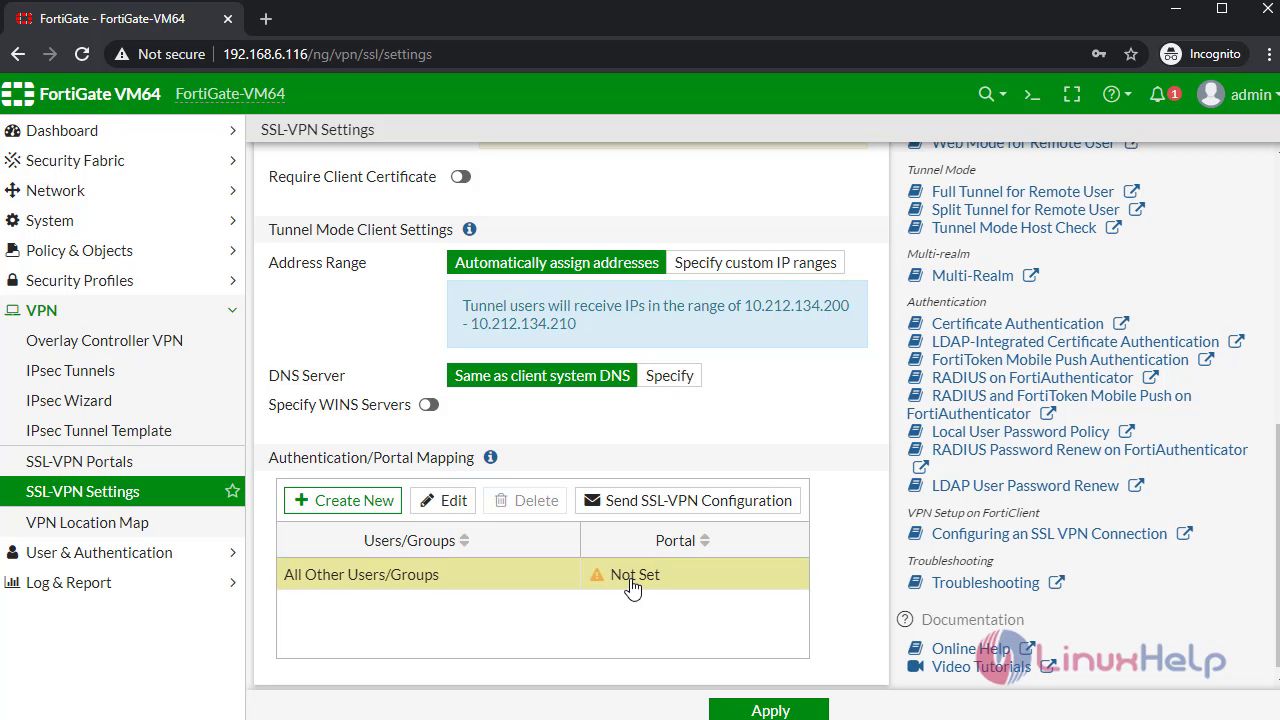This screenshot has width=1280, height=720.
Task: Expand the Network menu
Action: pyautogui.click(x=122, y=190)
